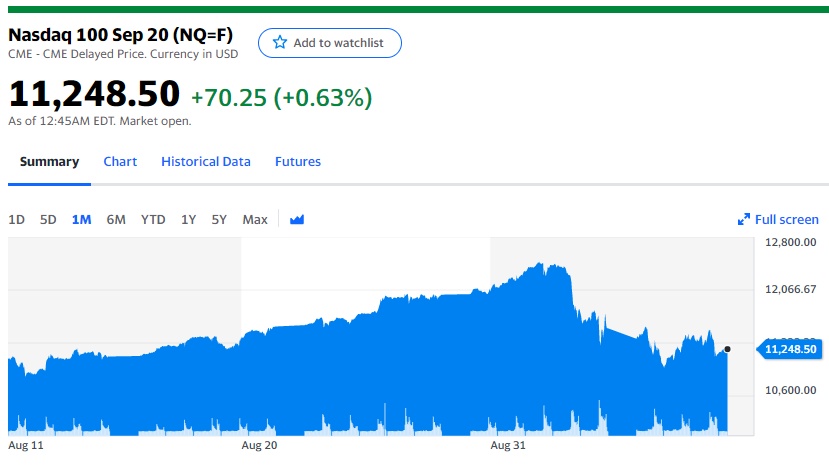
Task: Select the 1D chart range
Action: point(16,219)
